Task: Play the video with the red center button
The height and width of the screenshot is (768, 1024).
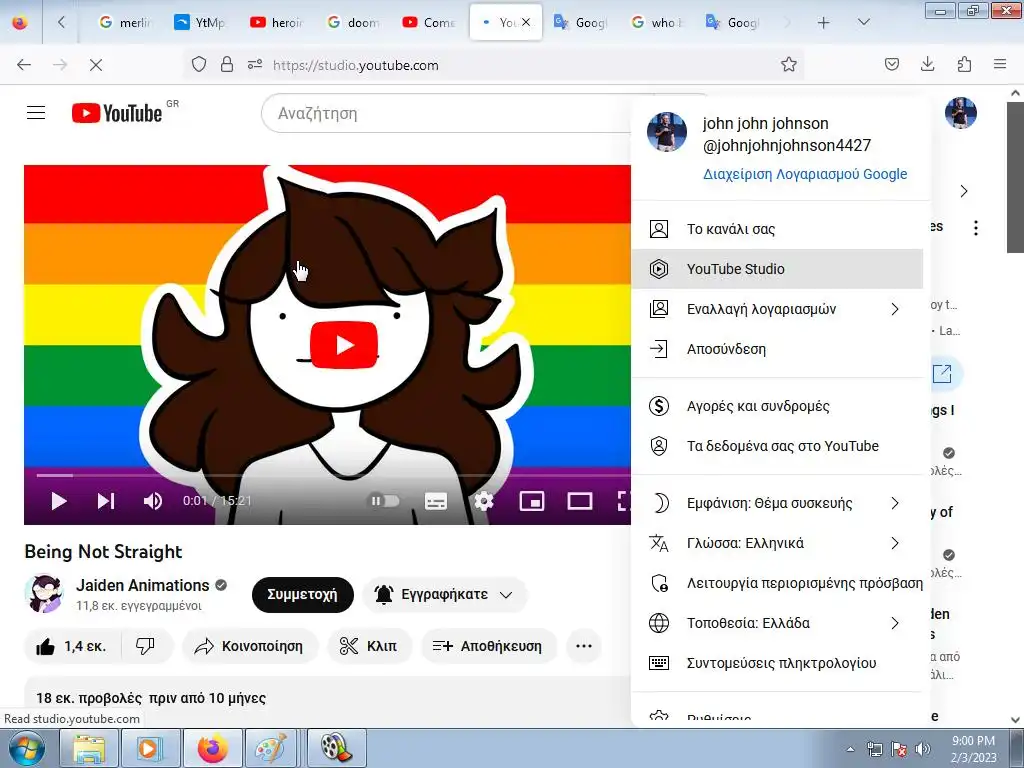Action: (x=344, y=345)
